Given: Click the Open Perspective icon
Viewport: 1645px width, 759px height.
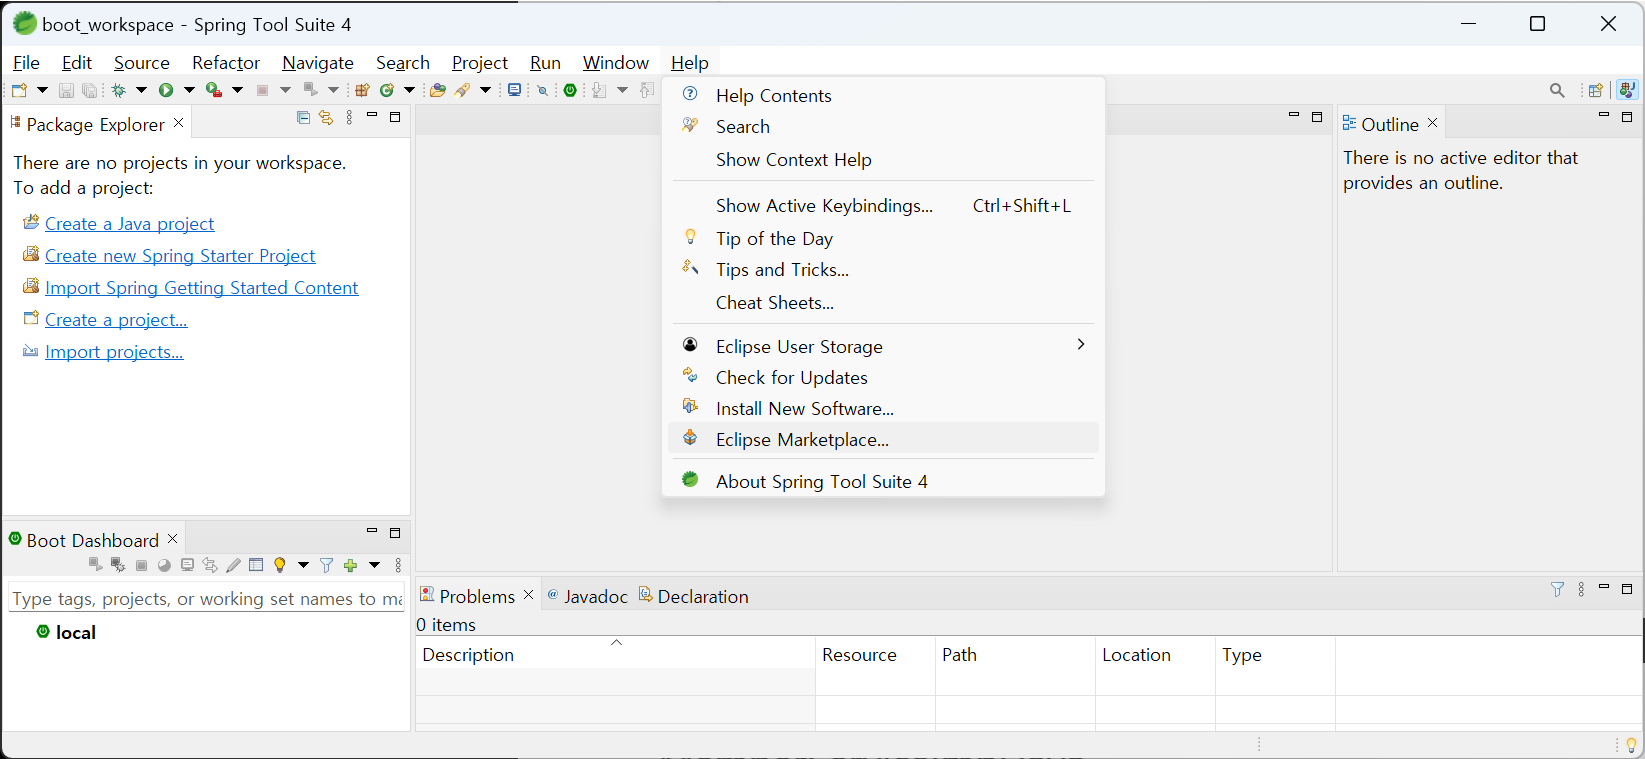Looking at the screenshot, I should point(1595,90).
